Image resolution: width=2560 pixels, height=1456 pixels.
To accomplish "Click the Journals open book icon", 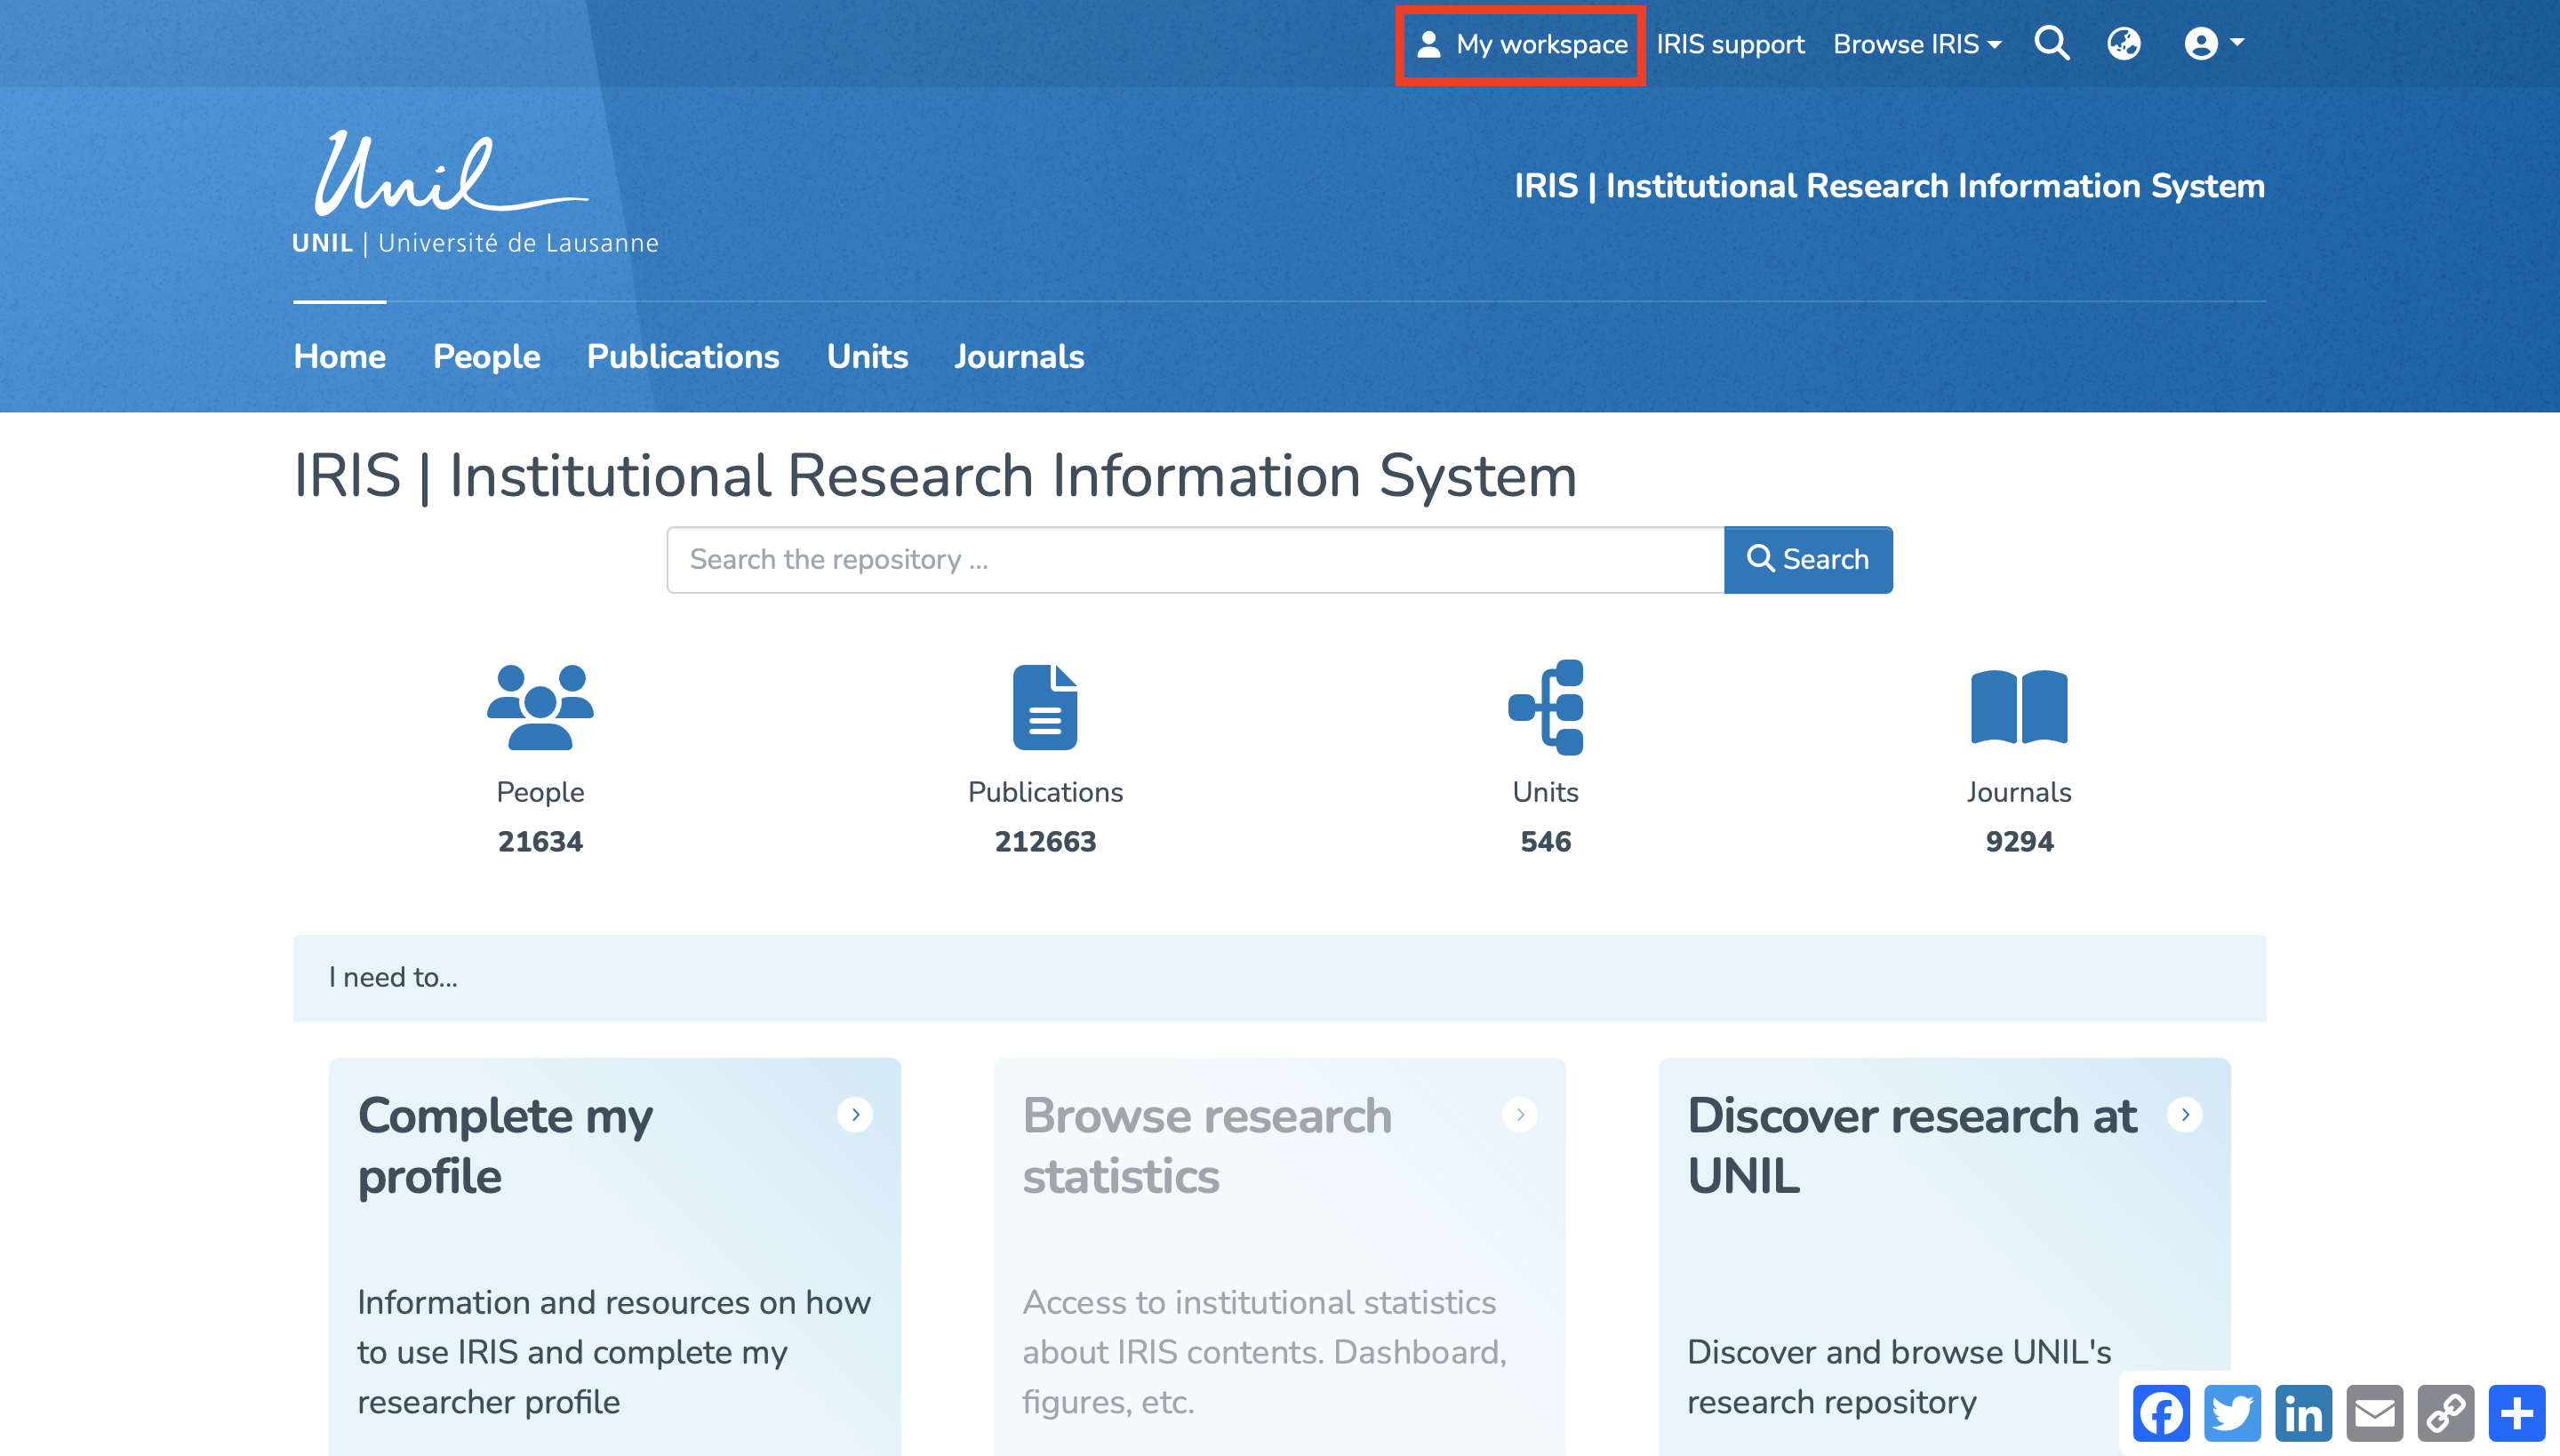I will [x=2018, y=706].
